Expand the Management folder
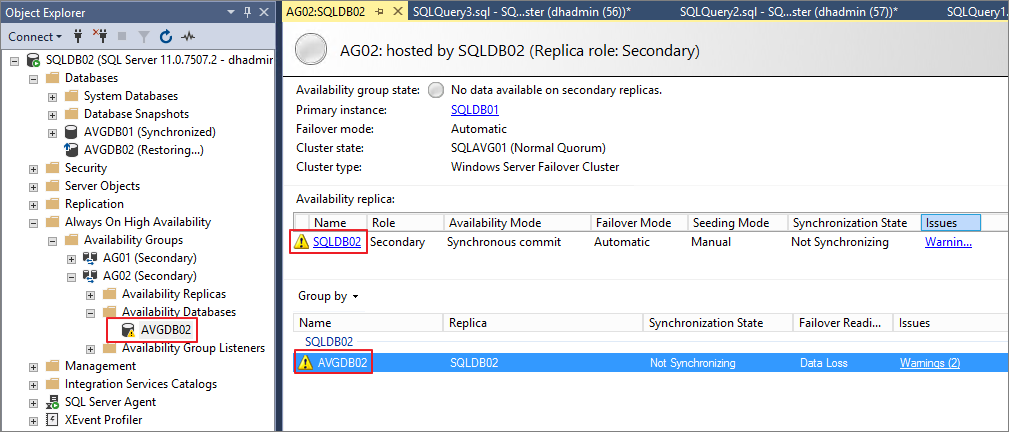This screenshot has height=432, width=1009. click(x=33, y=367)
